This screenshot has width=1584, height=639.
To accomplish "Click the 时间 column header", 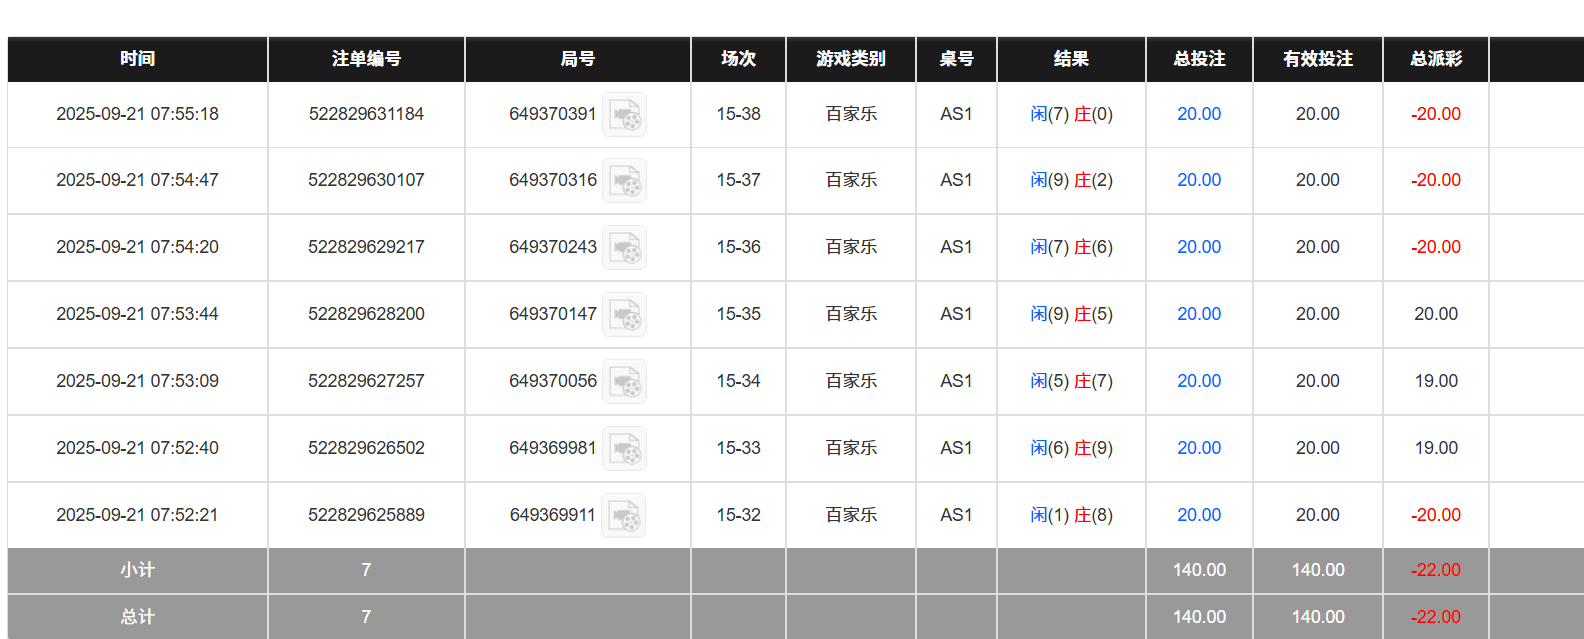I will pyautogui.click(x=137, y=59).
